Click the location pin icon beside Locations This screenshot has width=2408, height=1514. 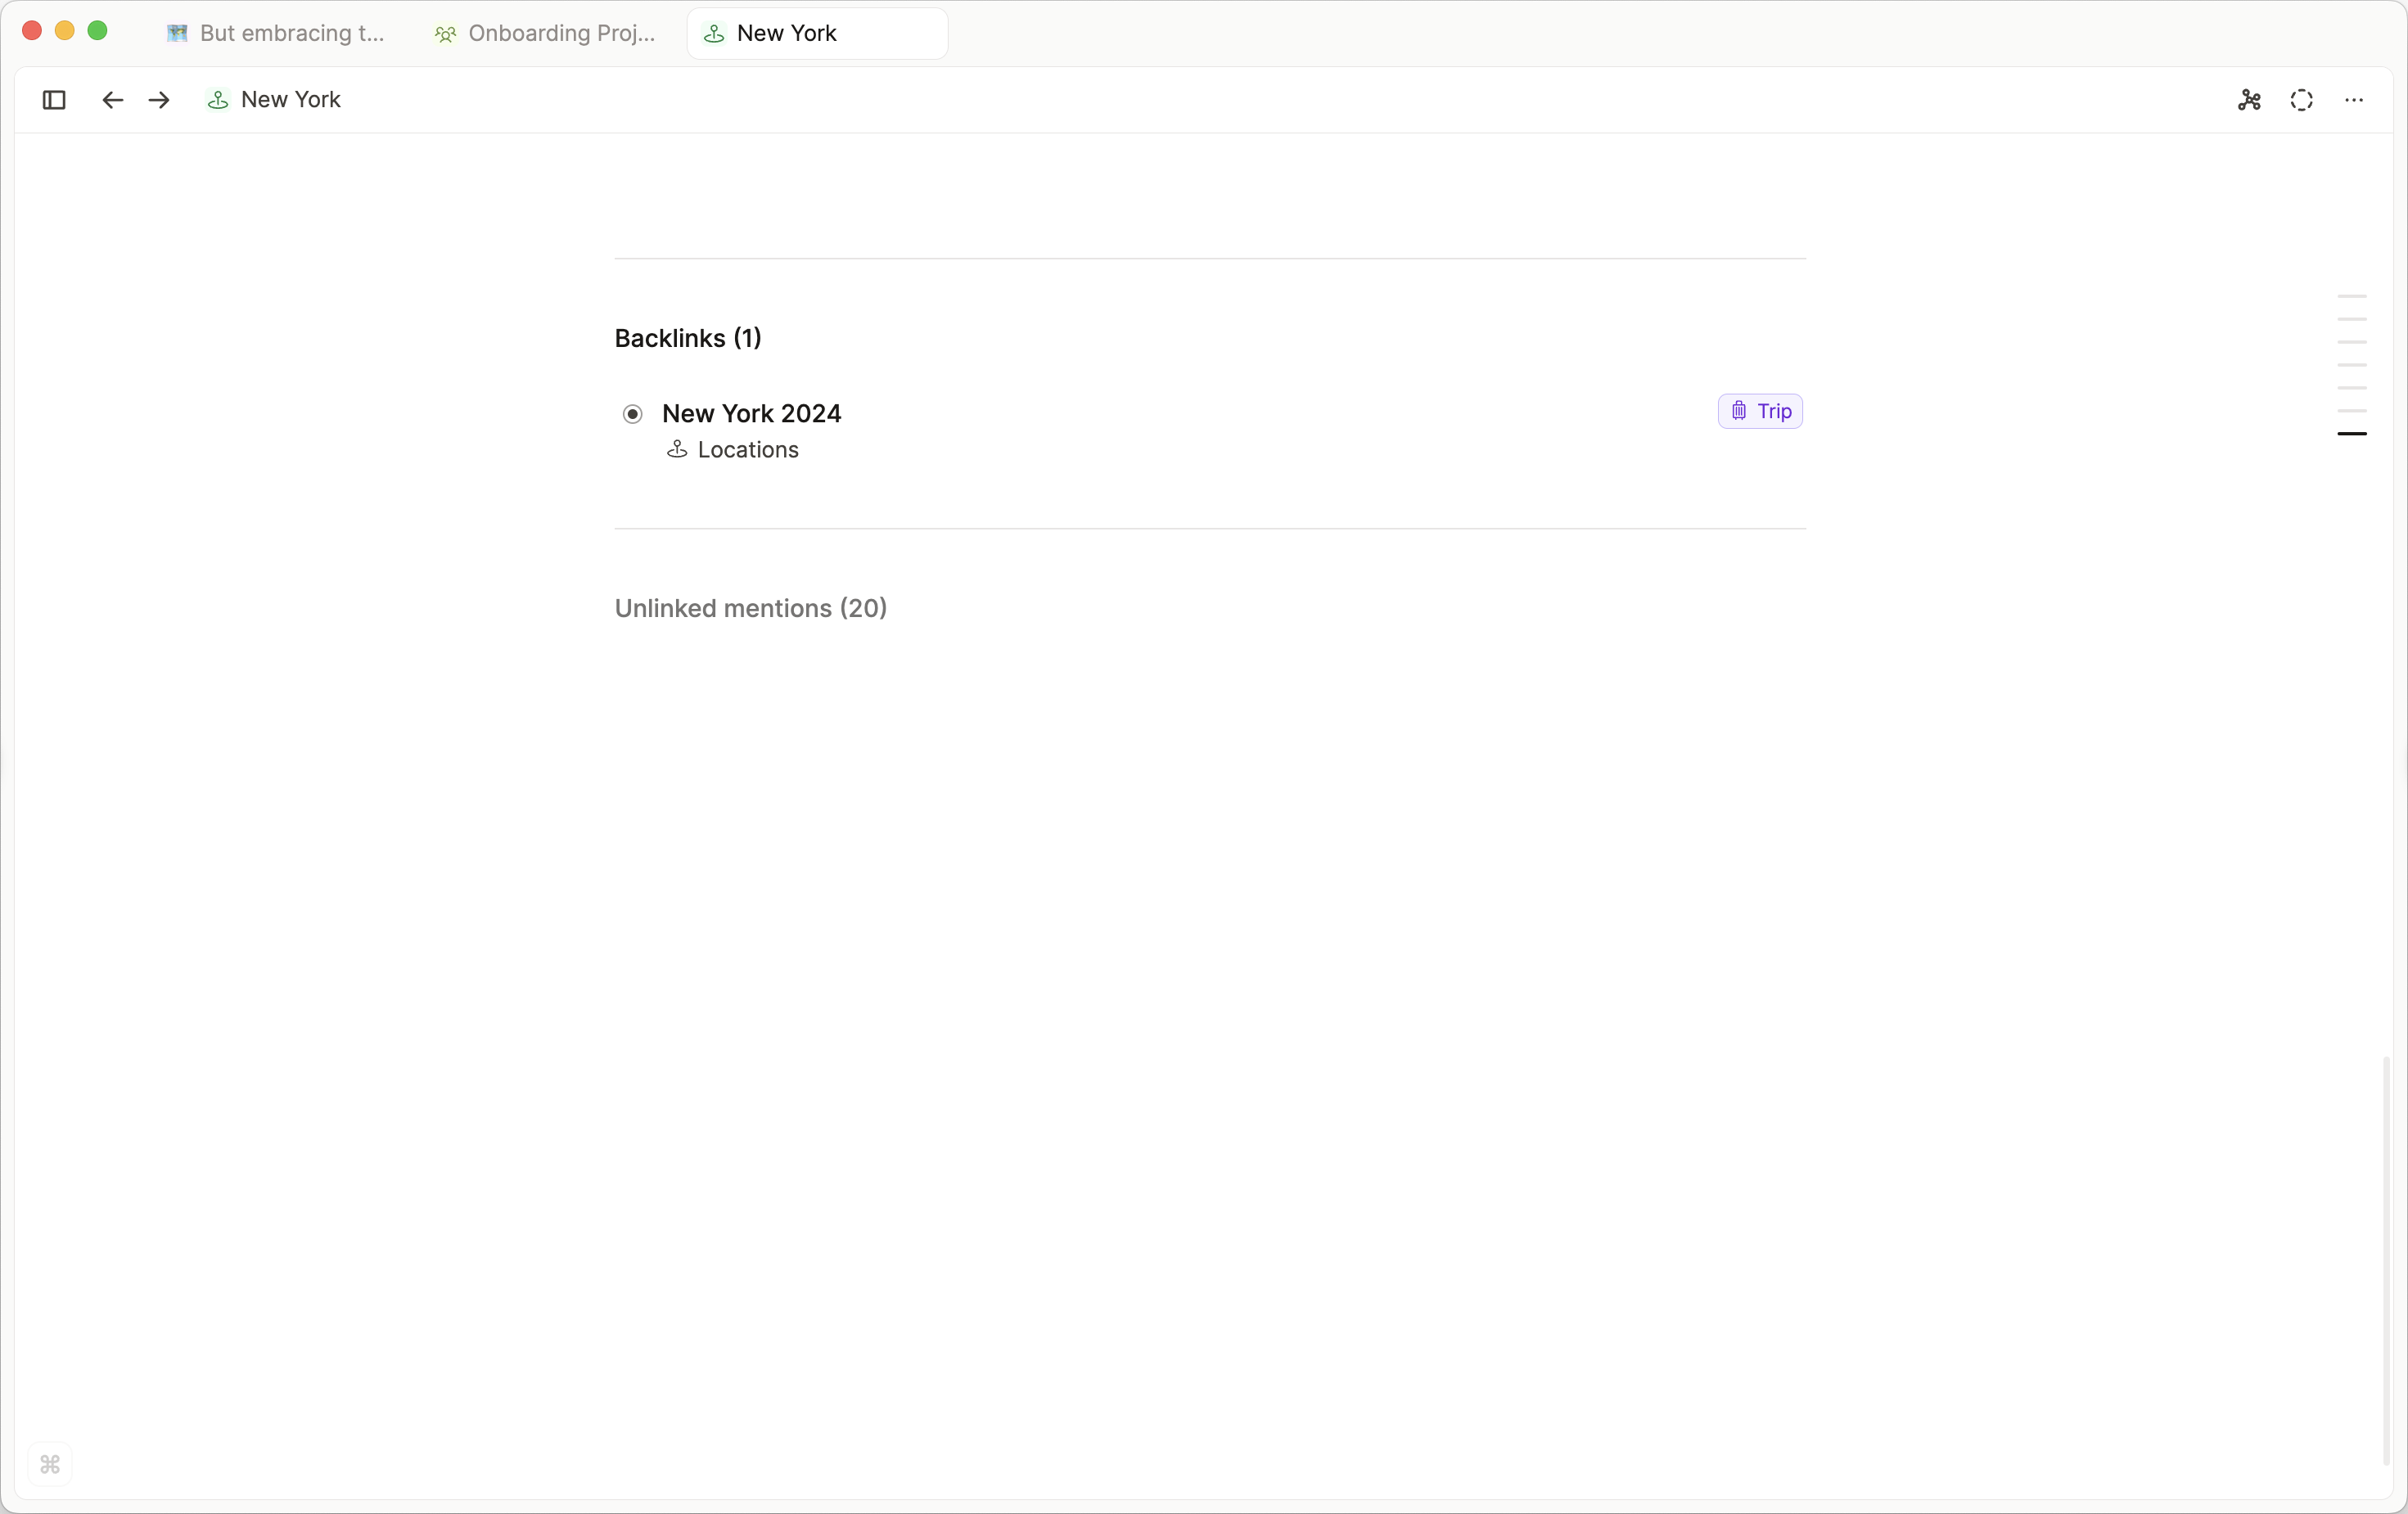677,450
